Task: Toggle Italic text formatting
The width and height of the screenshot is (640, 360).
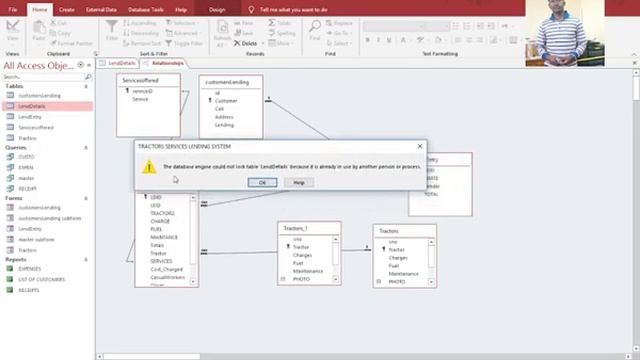Action: tap(378, 40)
